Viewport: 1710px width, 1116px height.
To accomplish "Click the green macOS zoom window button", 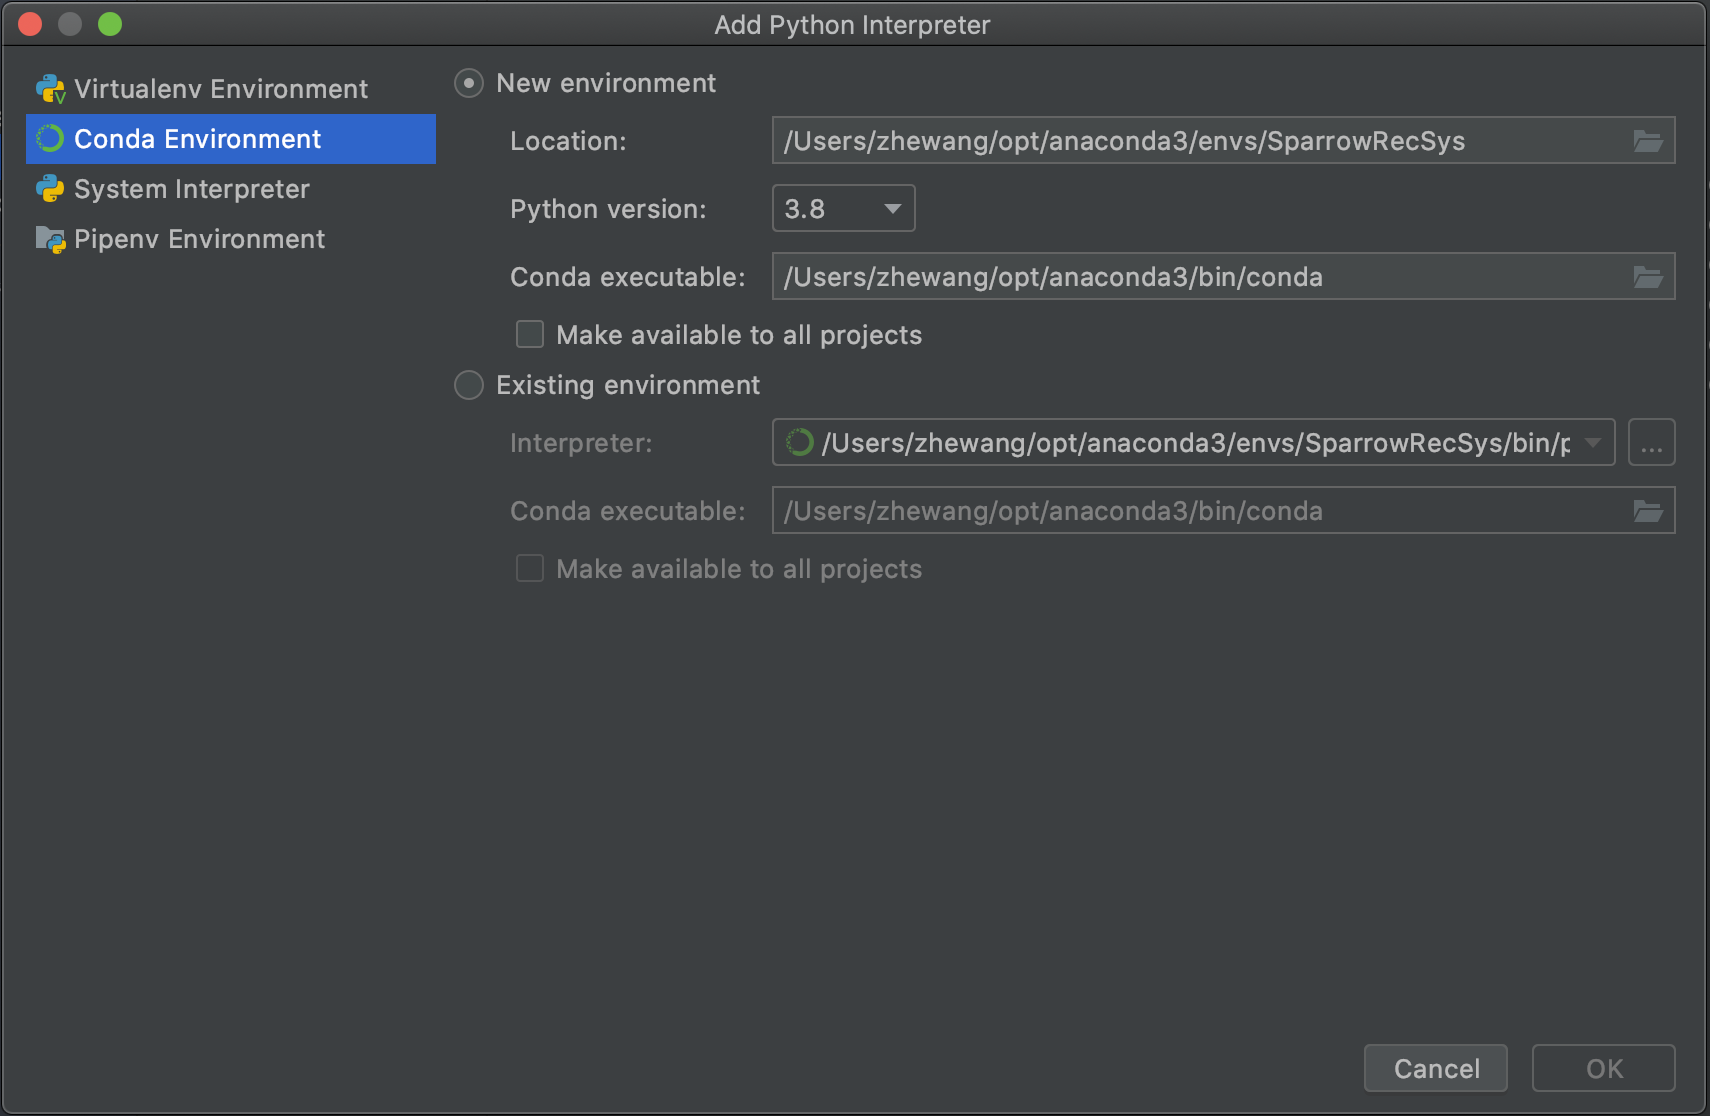I will [110, 24].
